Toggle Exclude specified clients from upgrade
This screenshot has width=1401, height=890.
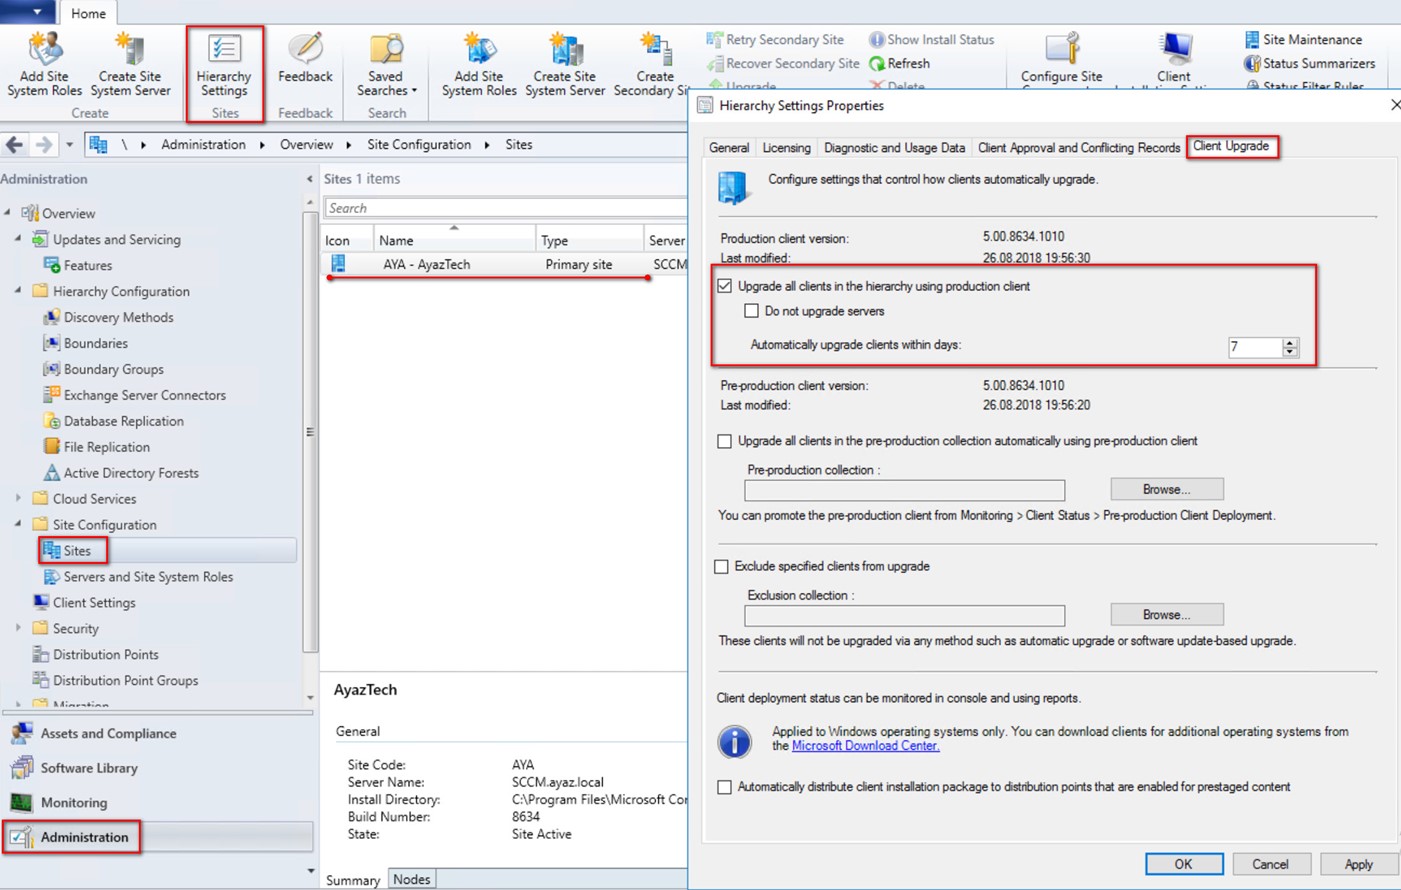point(721,566)
